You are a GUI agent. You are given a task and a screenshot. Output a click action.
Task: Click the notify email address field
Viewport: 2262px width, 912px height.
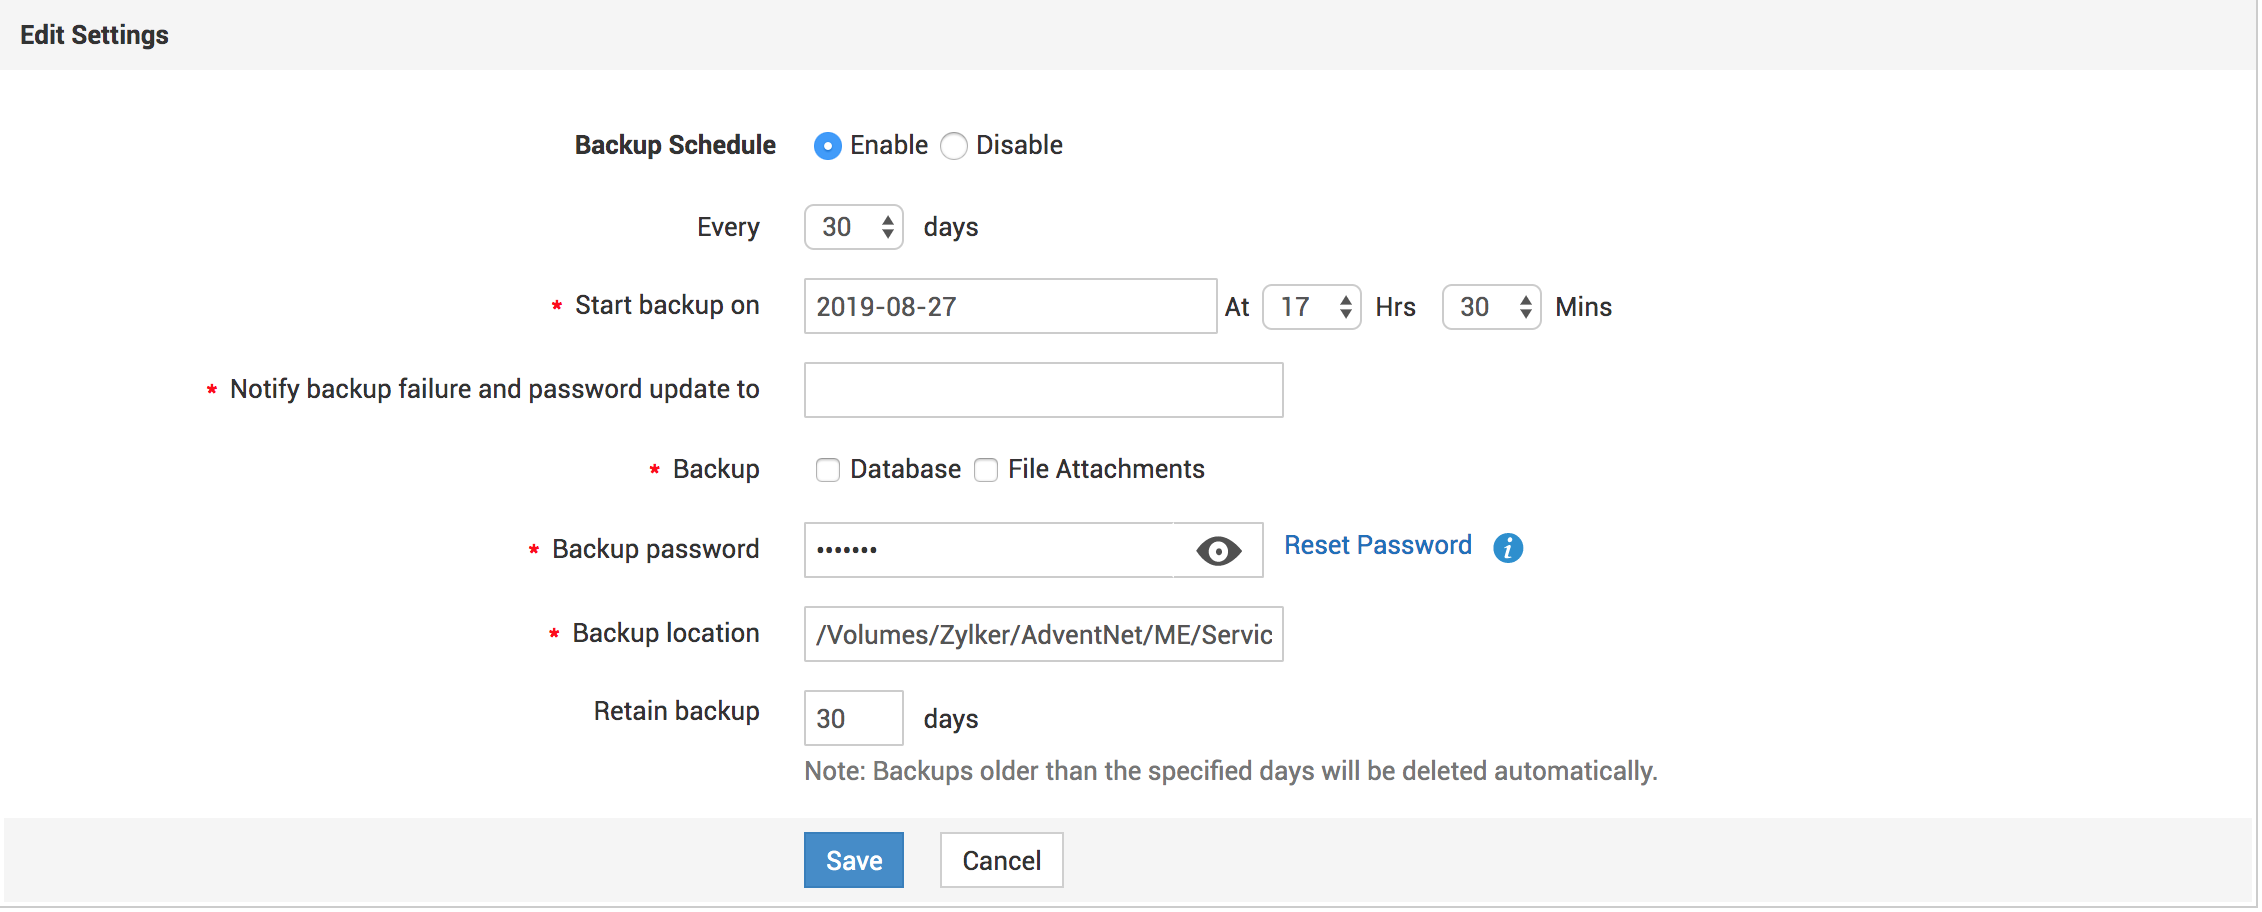pyautogui.click(x=1043, y=390)
